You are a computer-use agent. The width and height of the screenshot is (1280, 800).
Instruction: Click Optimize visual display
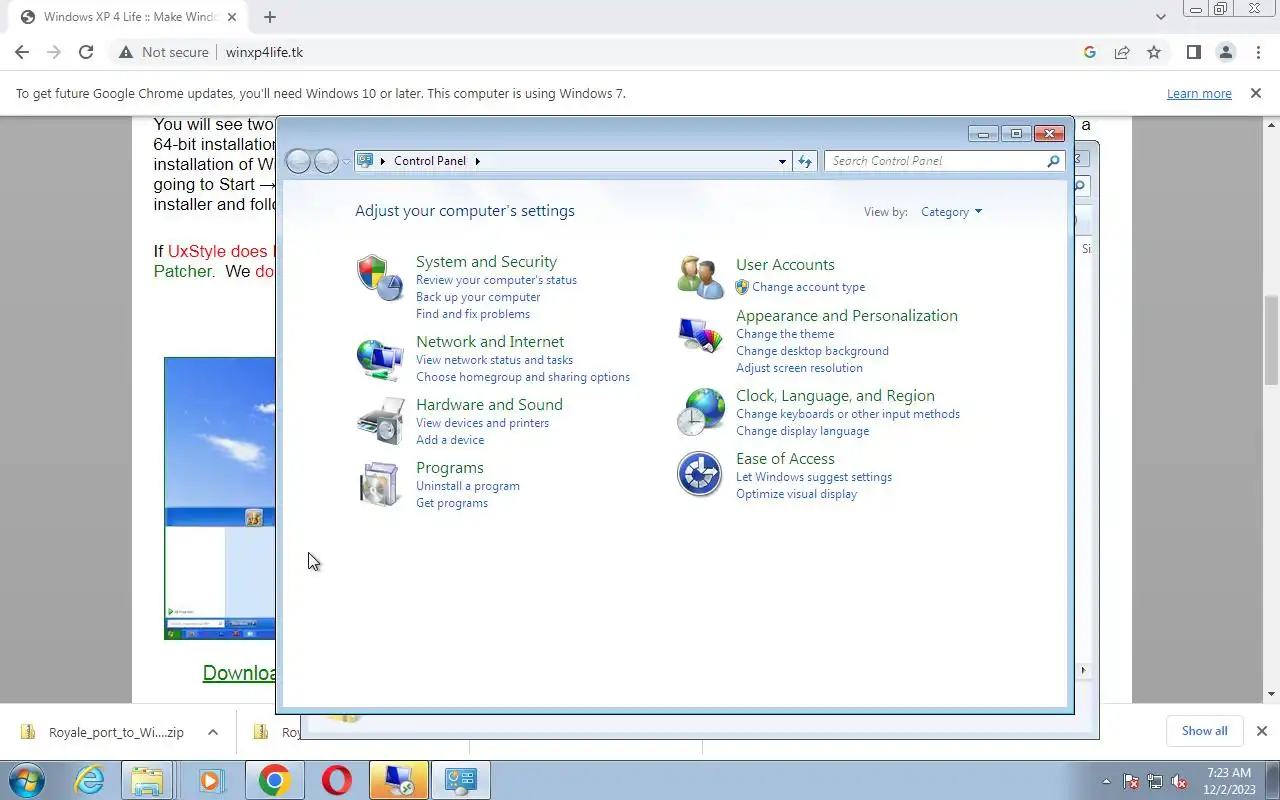tap(796, 494)
